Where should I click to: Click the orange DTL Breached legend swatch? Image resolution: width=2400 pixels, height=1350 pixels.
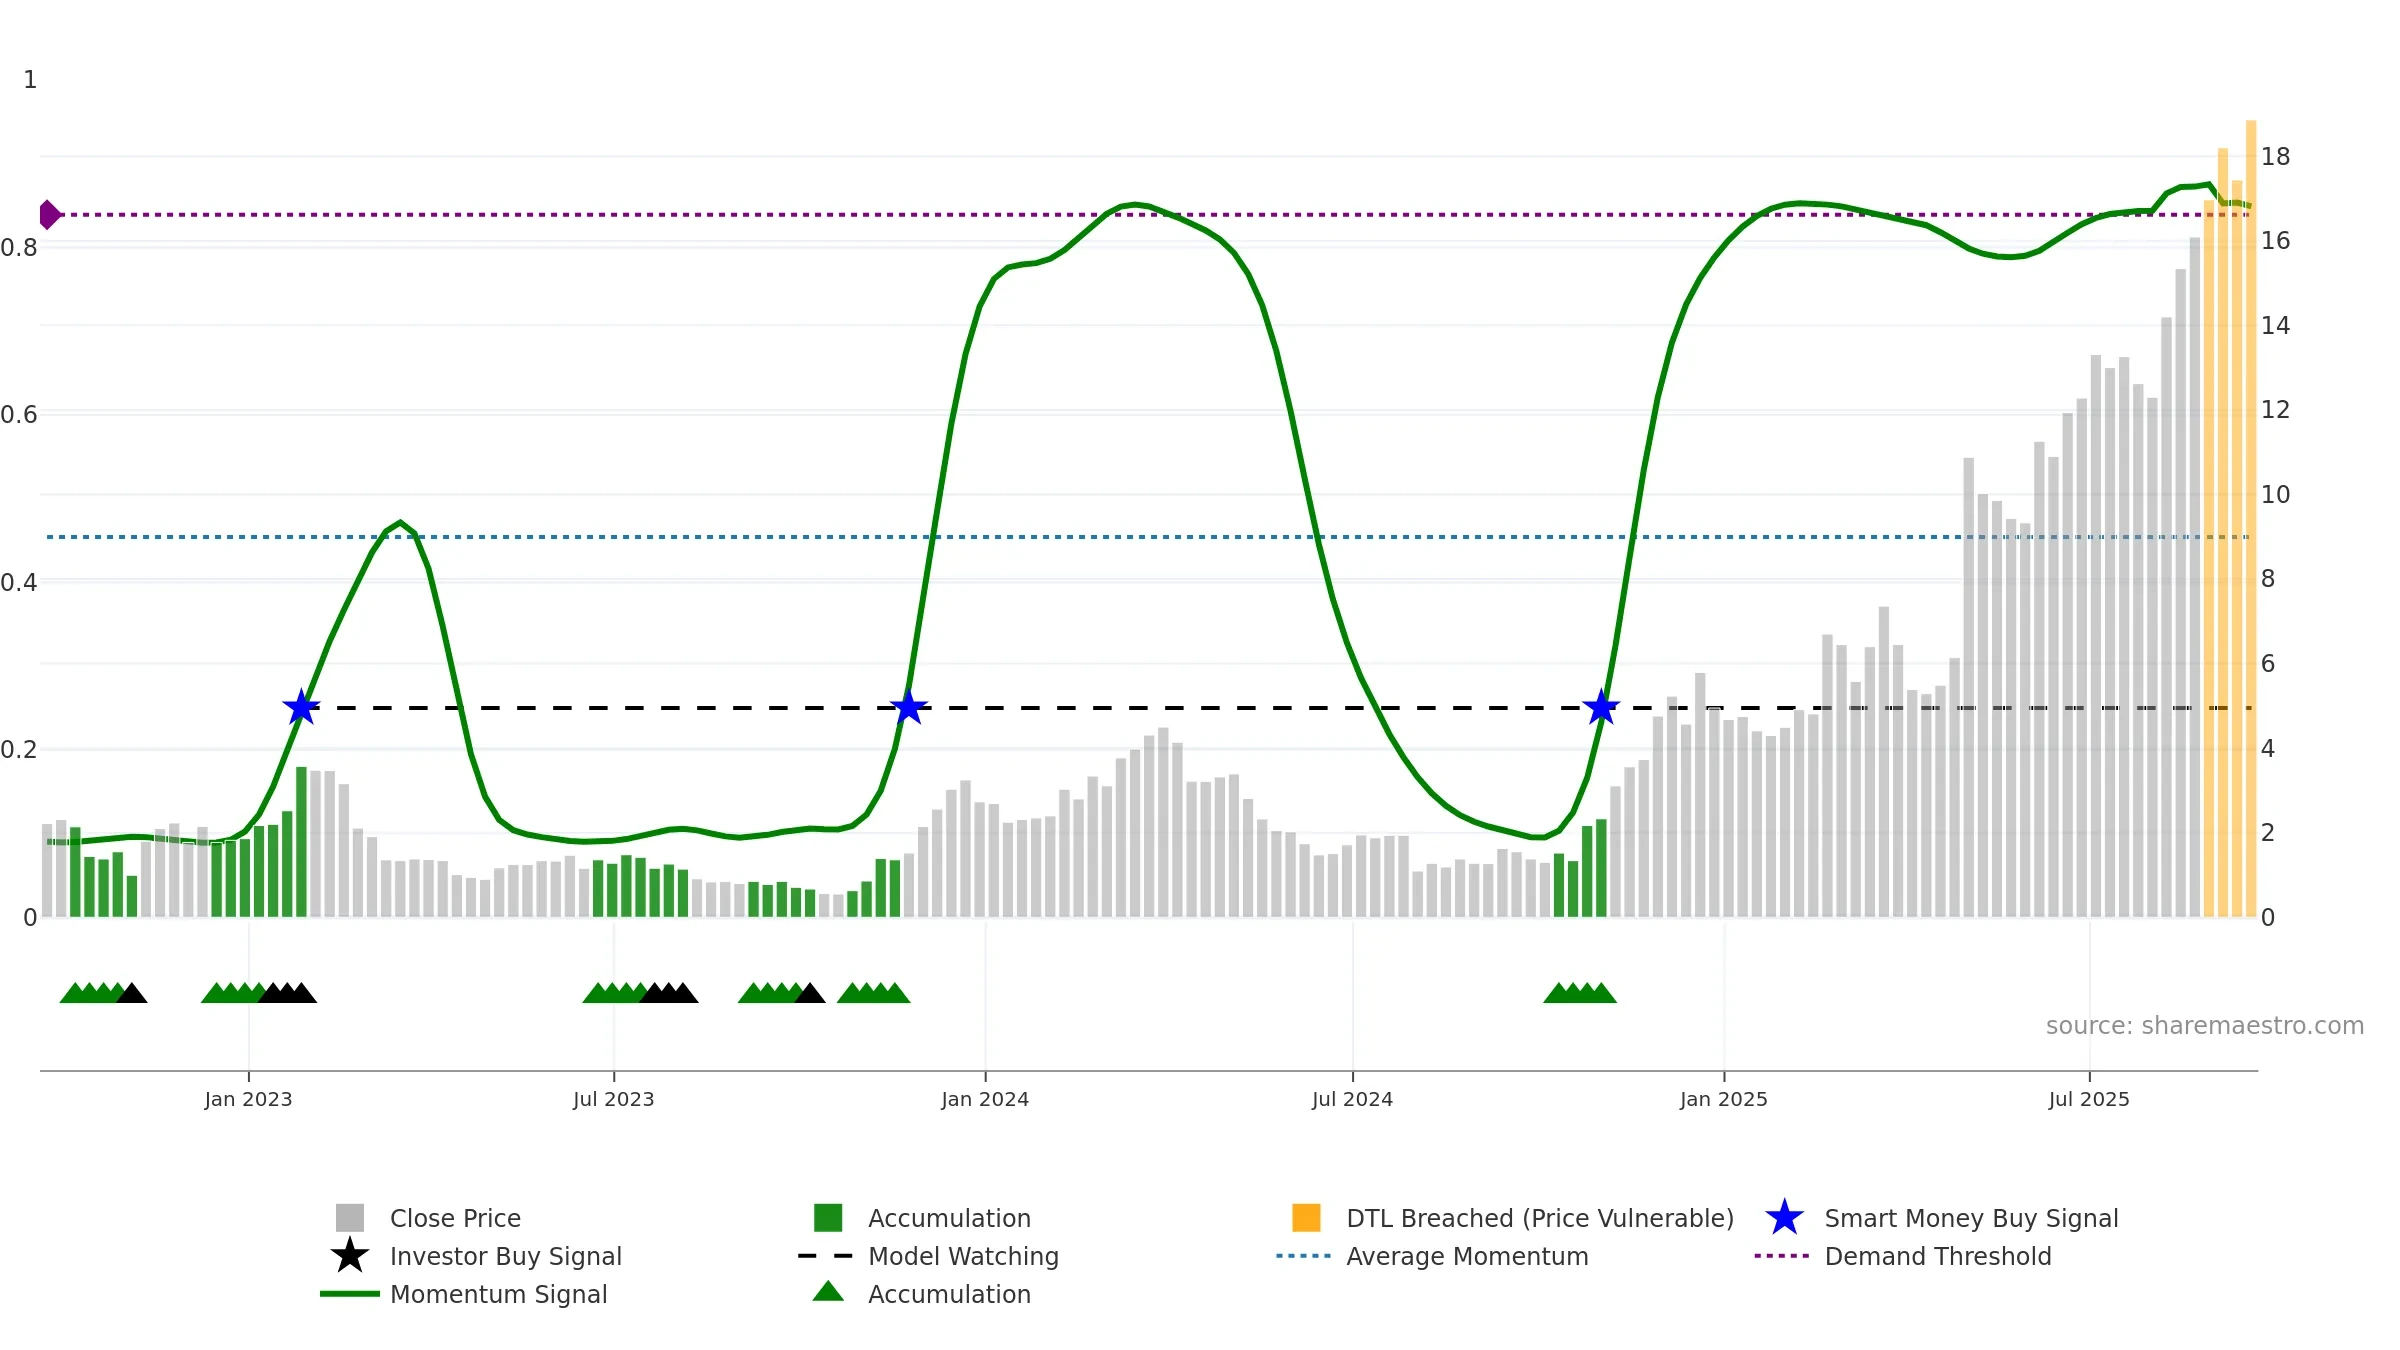point(1306,1218)
